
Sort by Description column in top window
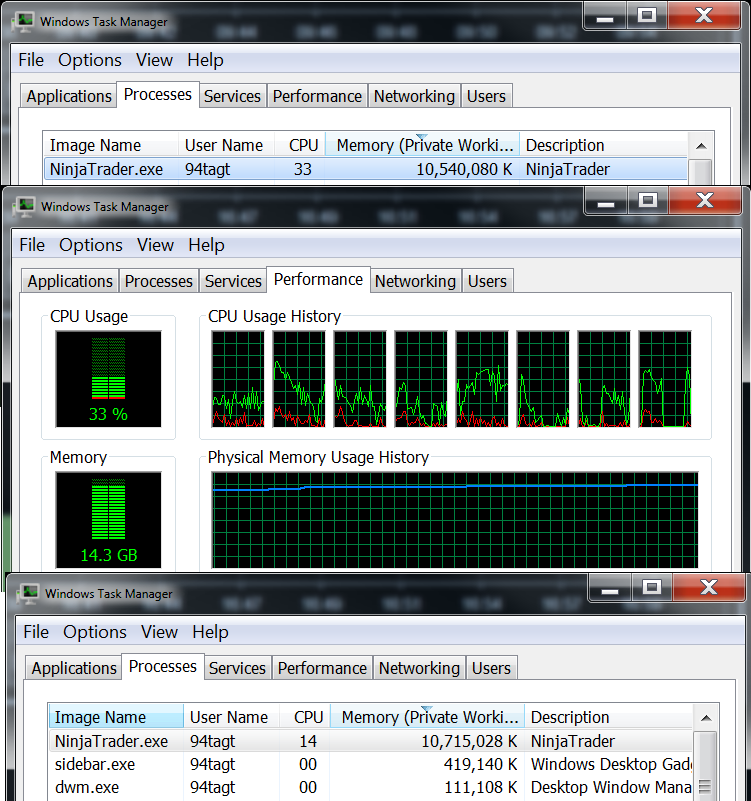click(603, 145)
